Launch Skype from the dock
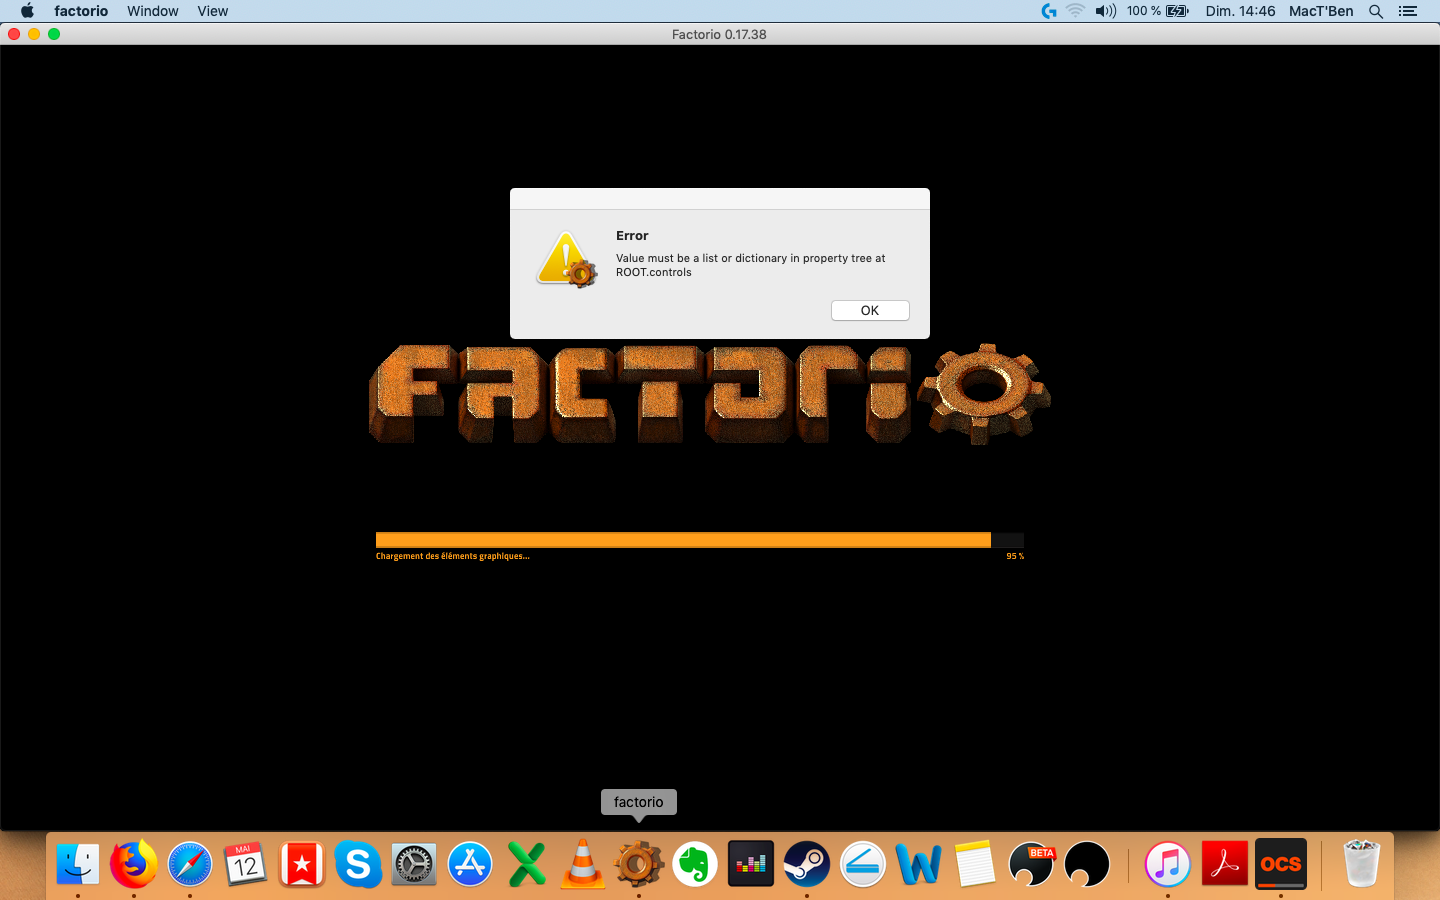 click(358, 864)
